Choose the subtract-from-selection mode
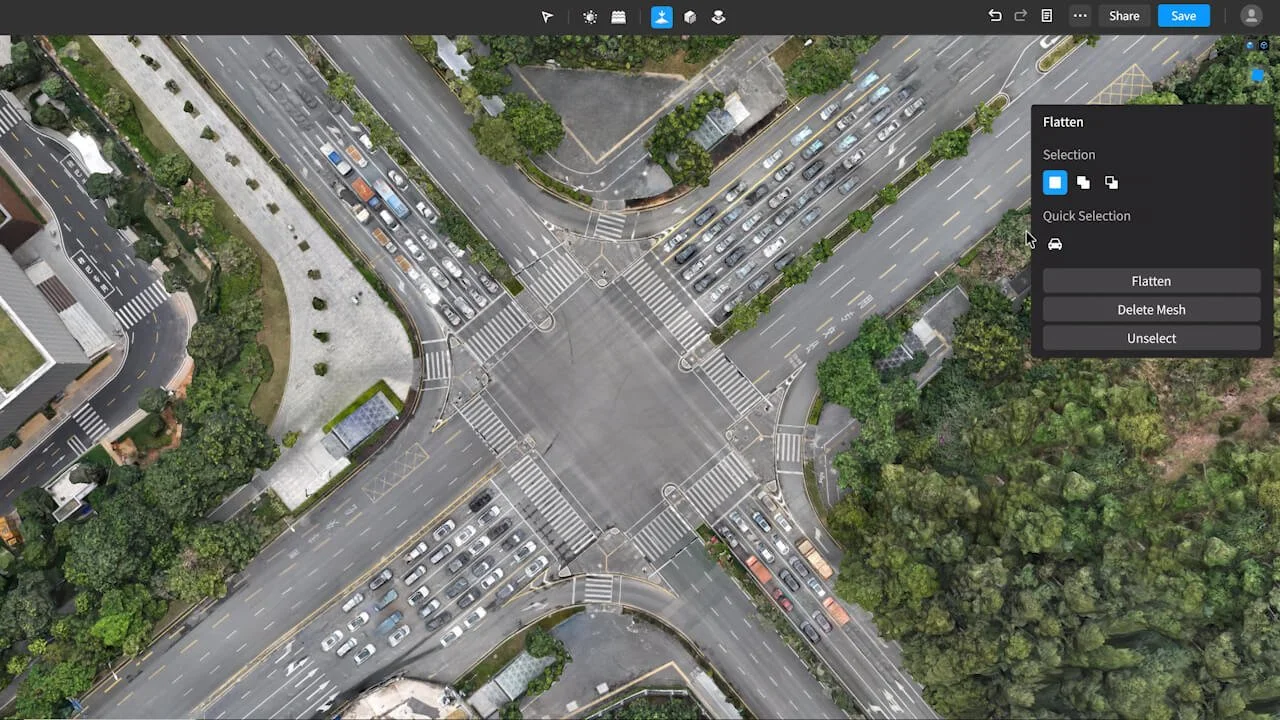 coord(1111,183)
